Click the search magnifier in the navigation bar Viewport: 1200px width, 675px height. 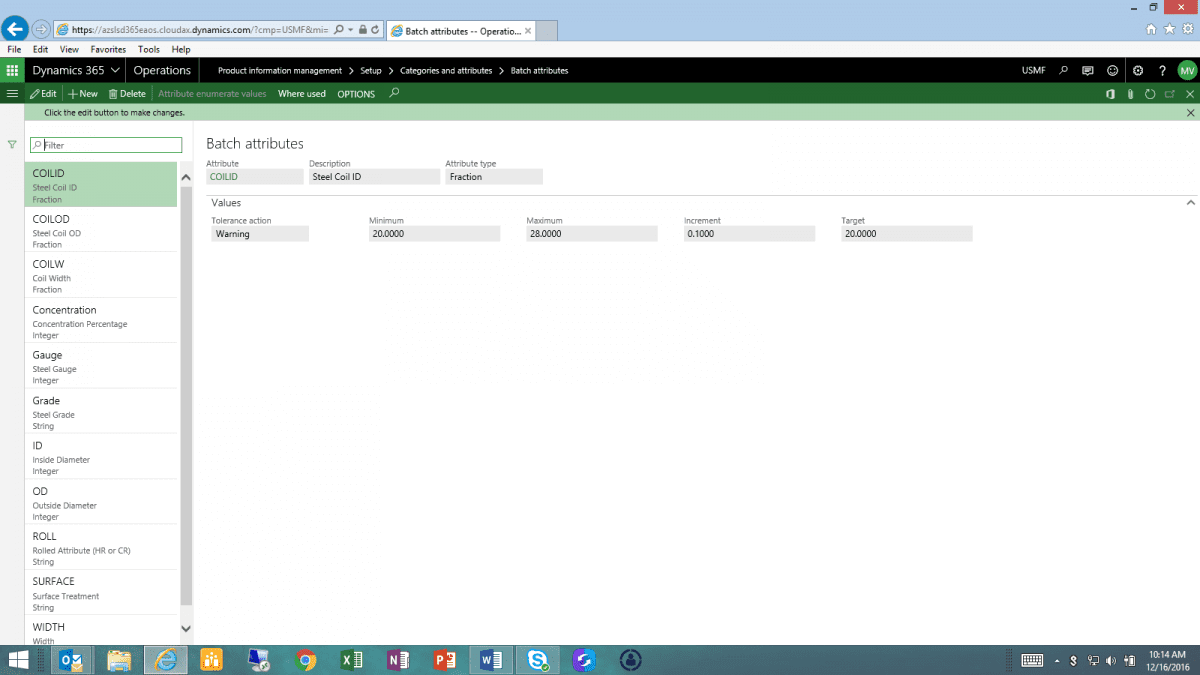(1063, 70)
